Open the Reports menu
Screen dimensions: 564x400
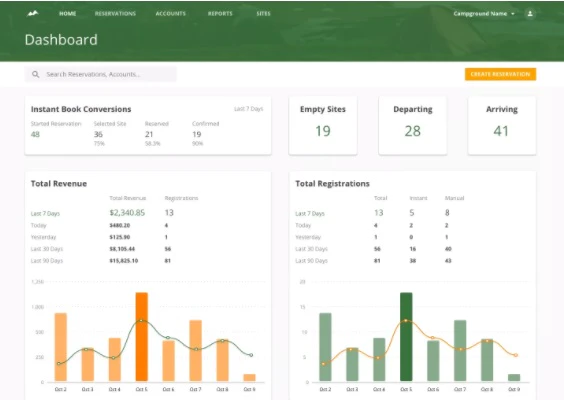pos(220,14)
